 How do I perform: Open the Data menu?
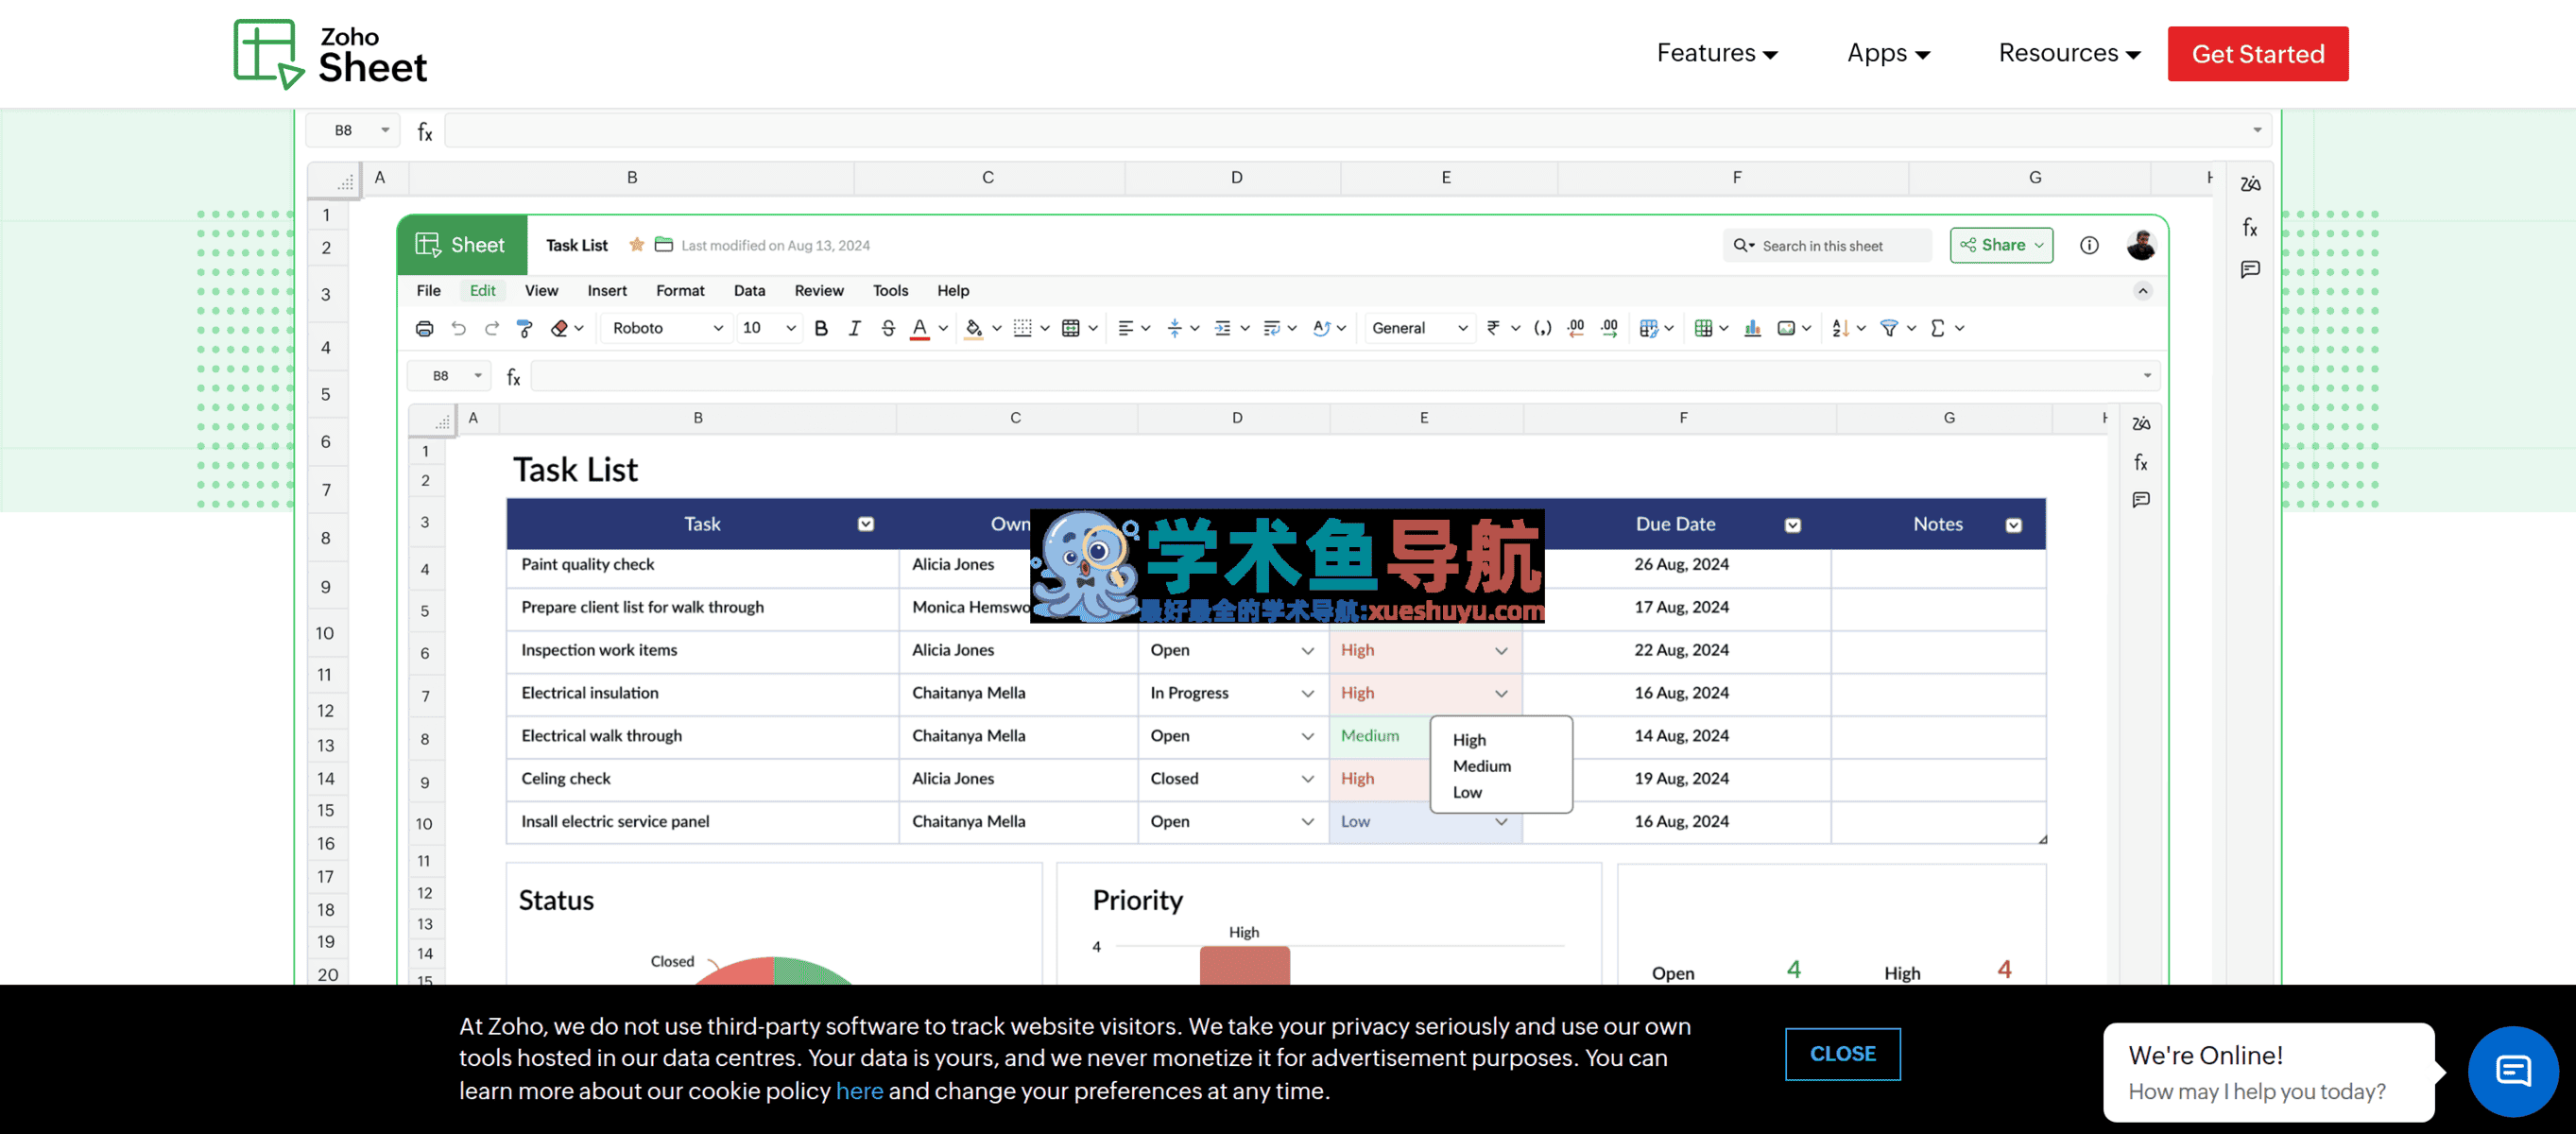click(749, 290)
